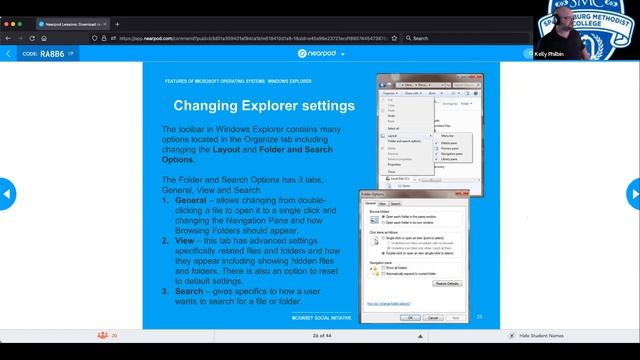Bookmark this page with the star
This screenshot has width=640, height=360.
tap(394, 38)
